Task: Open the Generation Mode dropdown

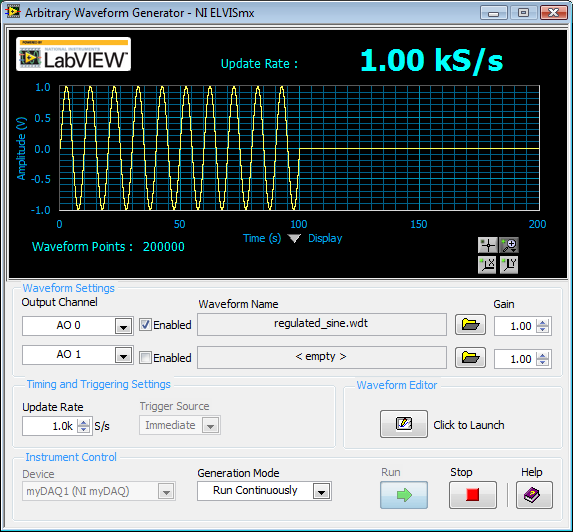Action: [322, 491]
